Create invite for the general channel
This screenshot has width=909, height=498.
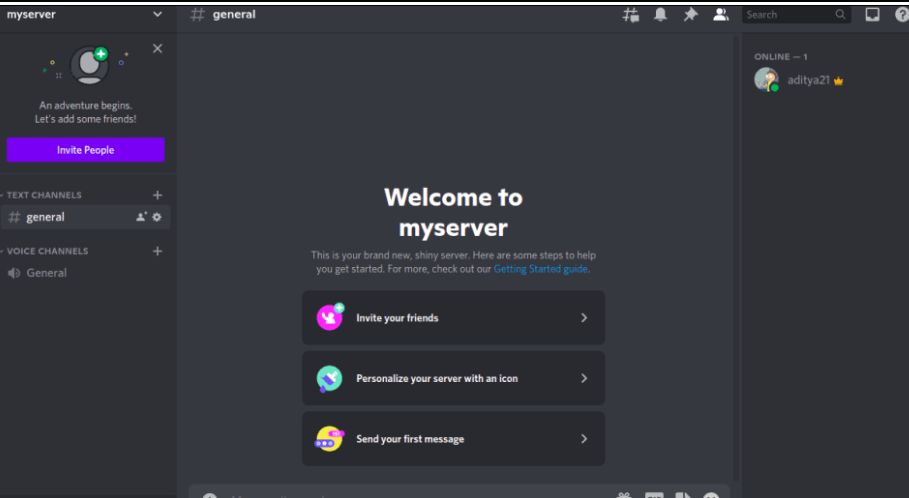click(x=141, y=217)
